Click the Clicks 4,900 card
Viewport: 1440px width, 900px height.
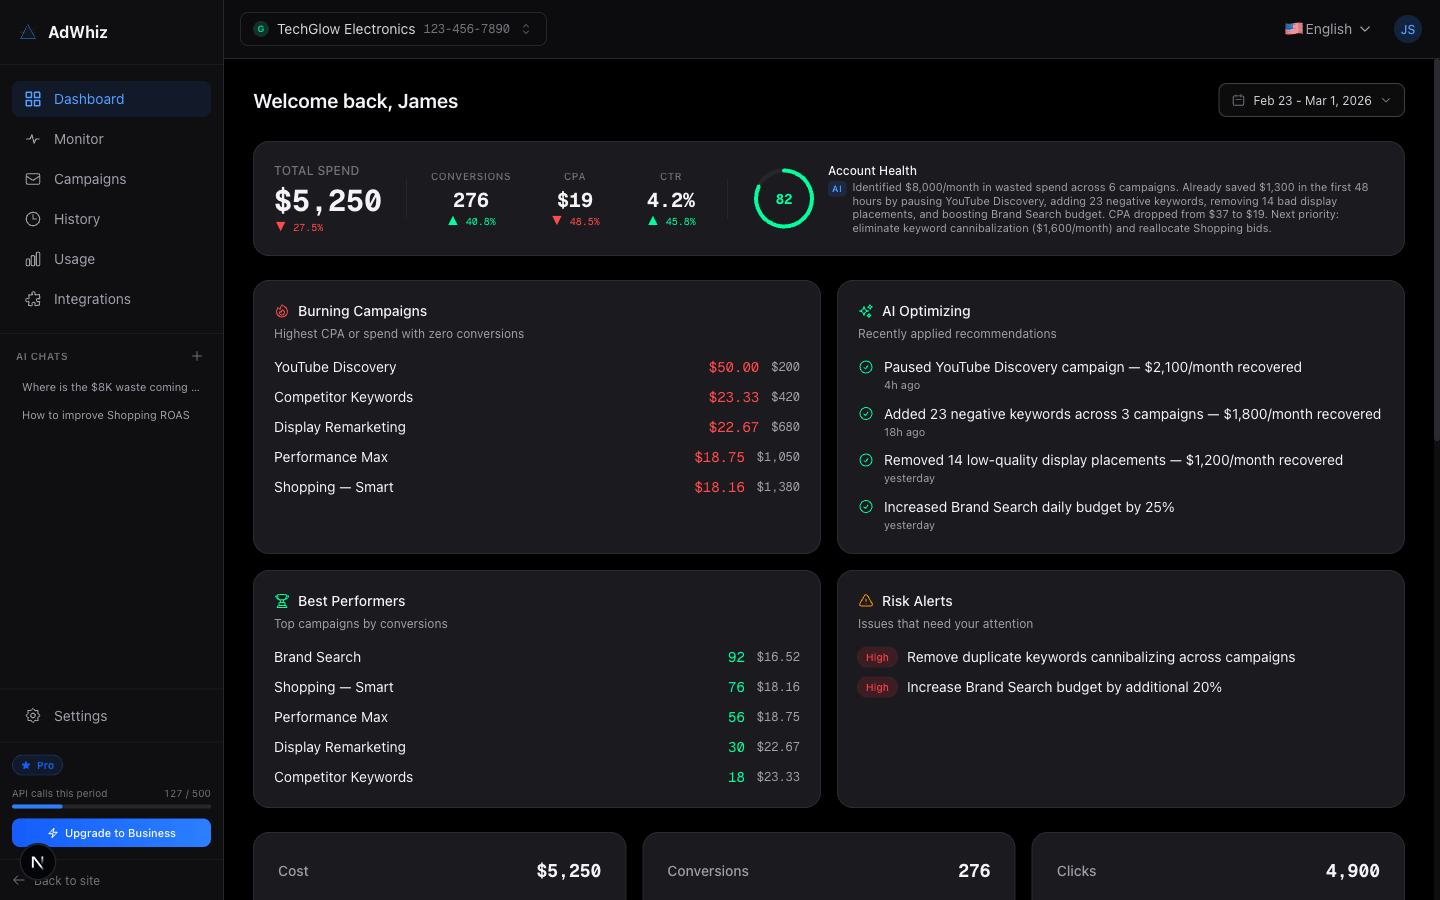point(1218,868)
